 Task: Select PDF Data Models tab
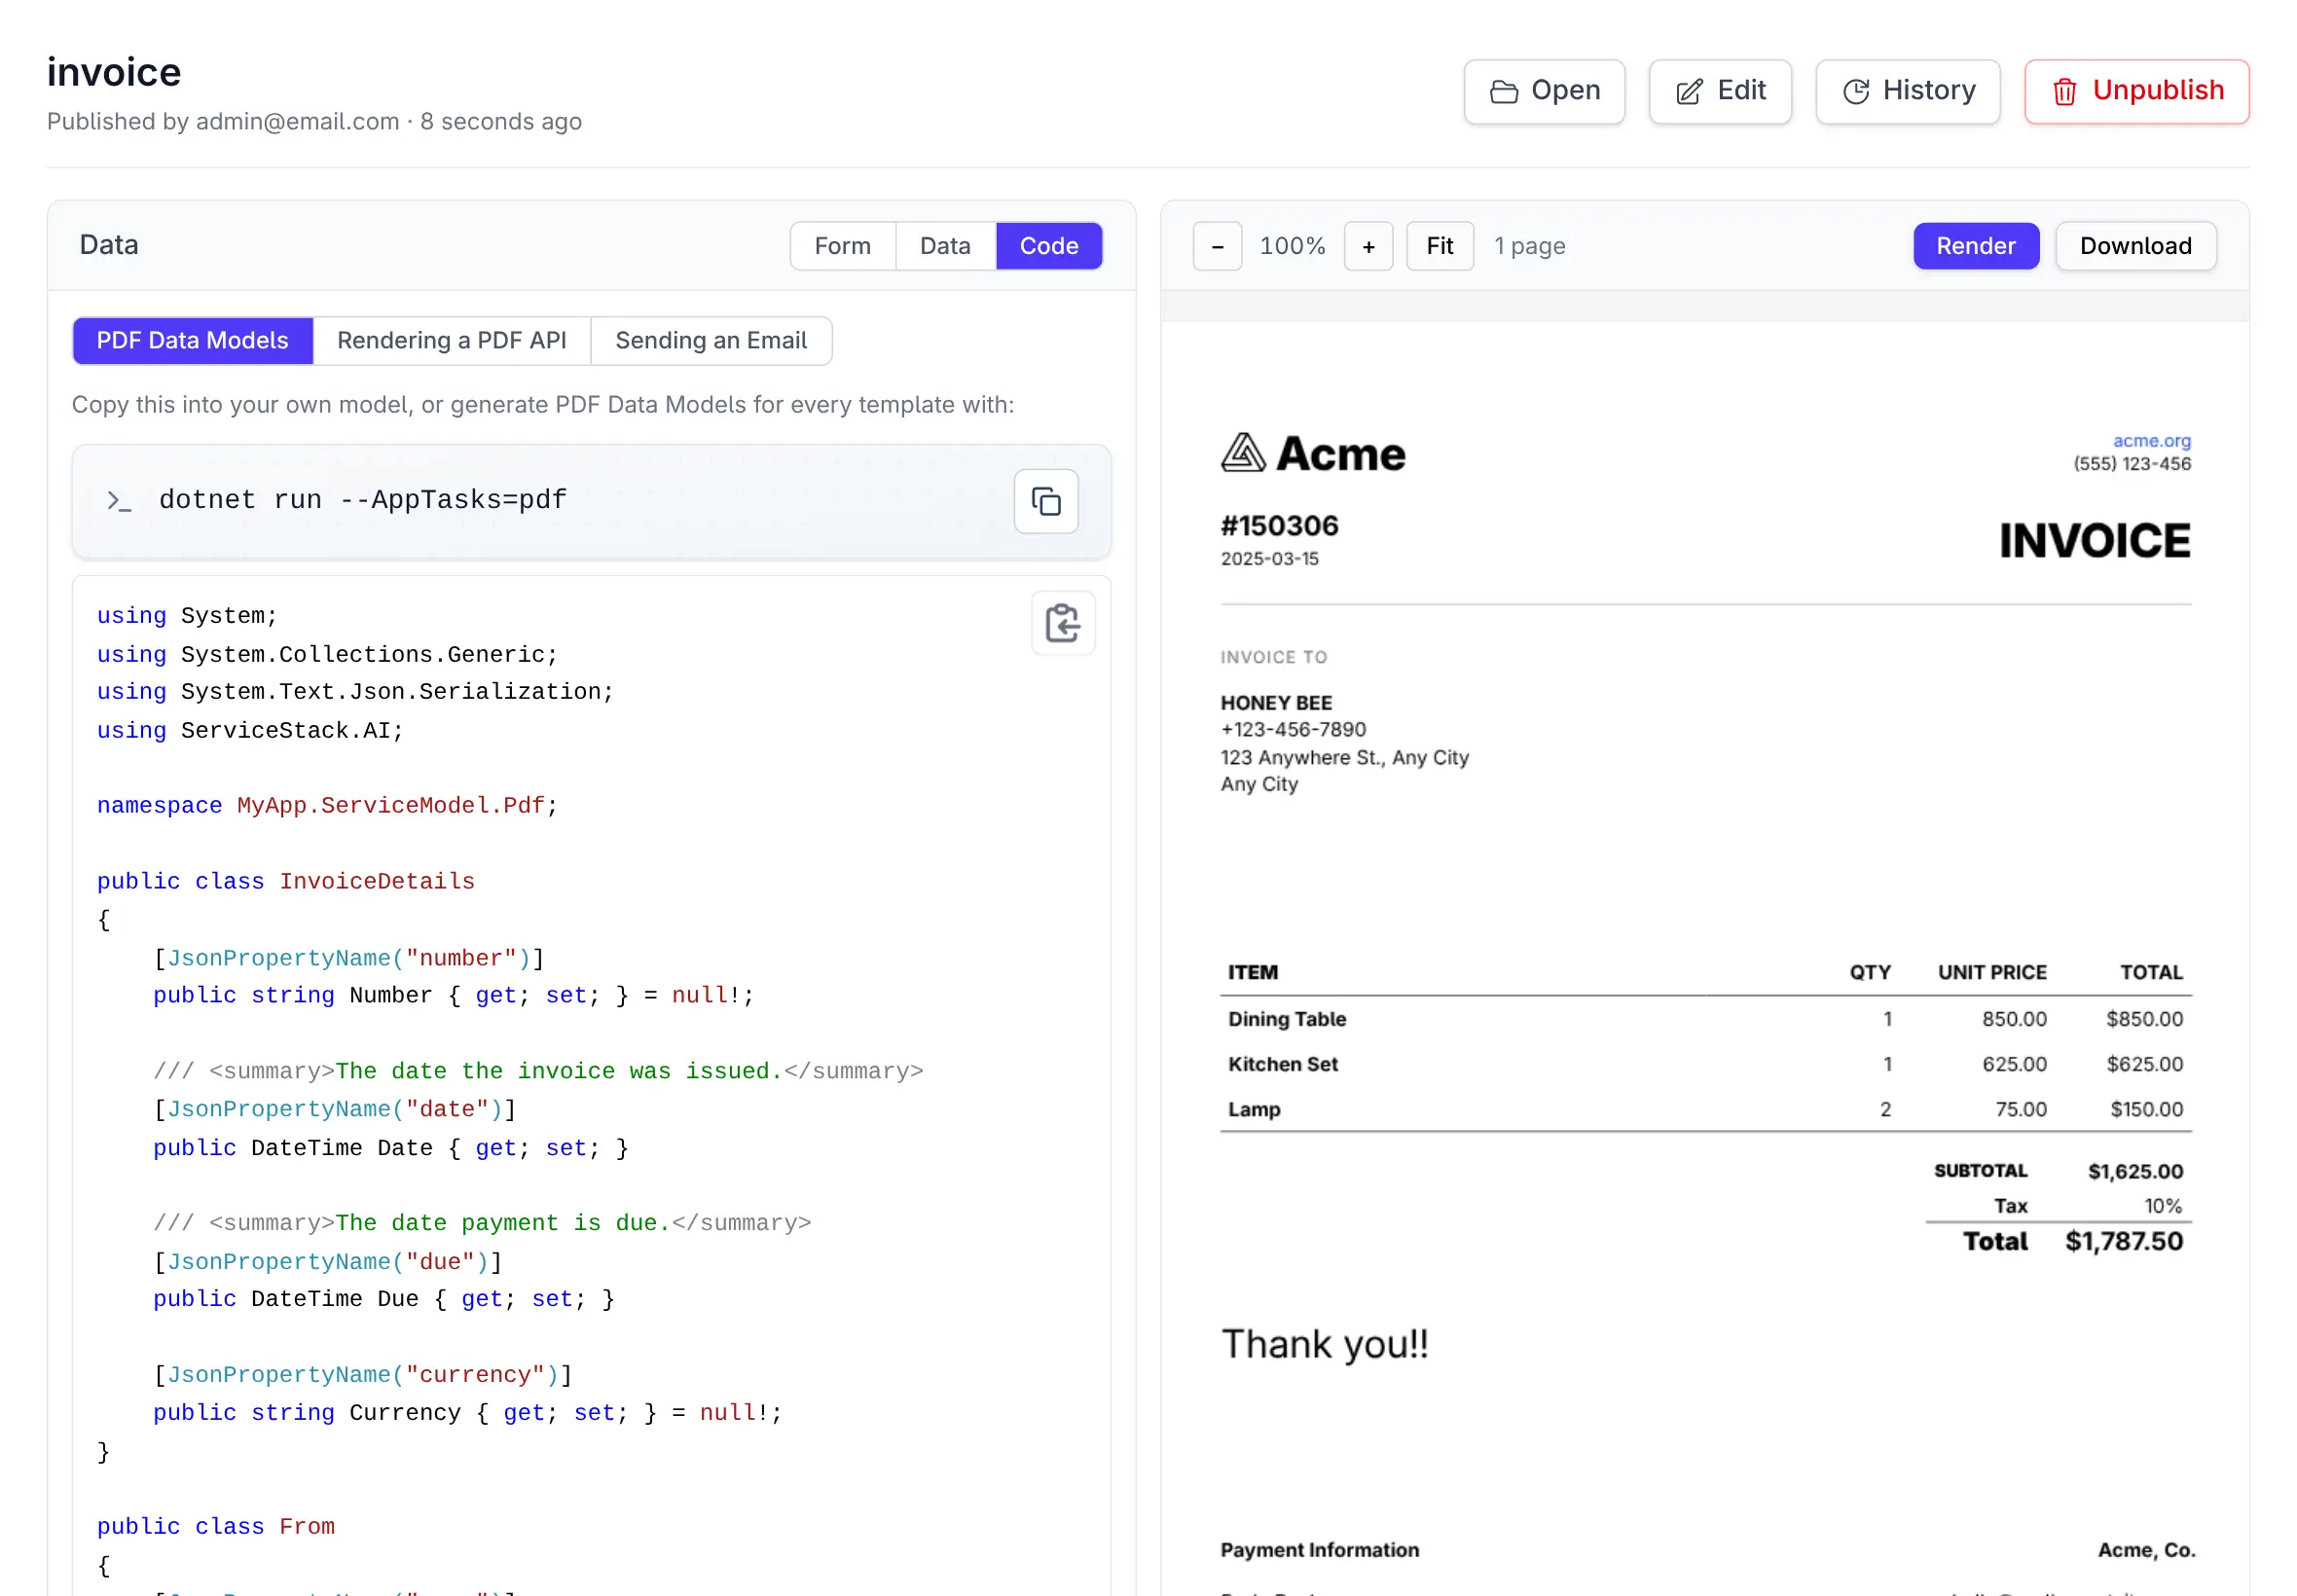(x=192, y=341)
